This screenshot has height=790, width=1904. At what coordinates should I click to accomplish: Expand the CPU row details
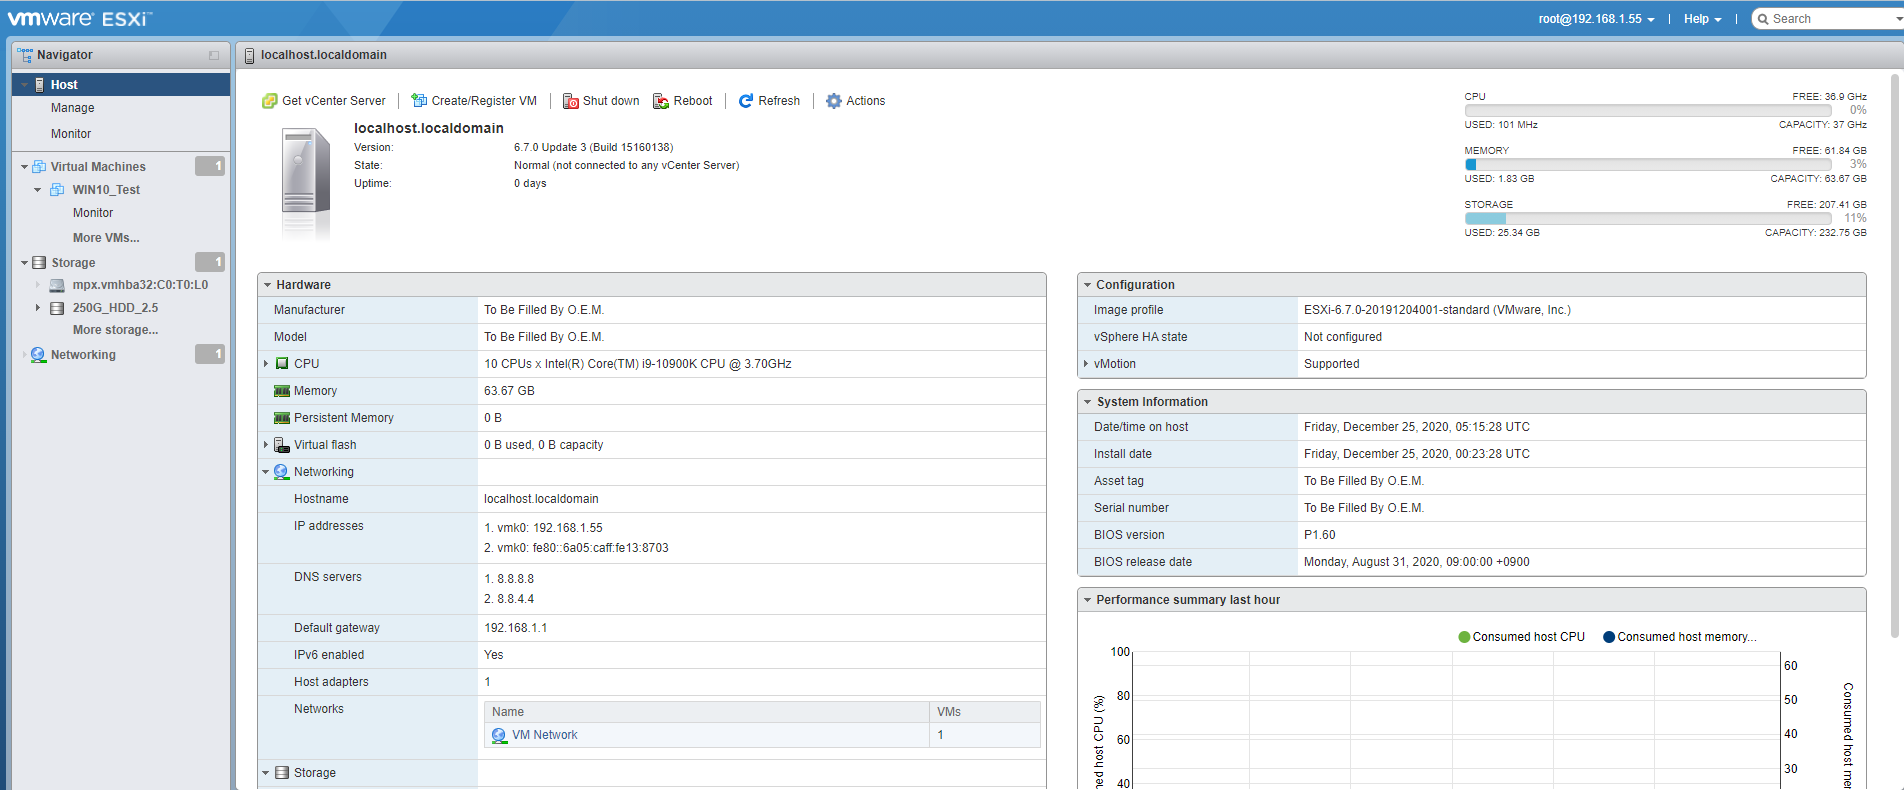(x=266, y=364)
